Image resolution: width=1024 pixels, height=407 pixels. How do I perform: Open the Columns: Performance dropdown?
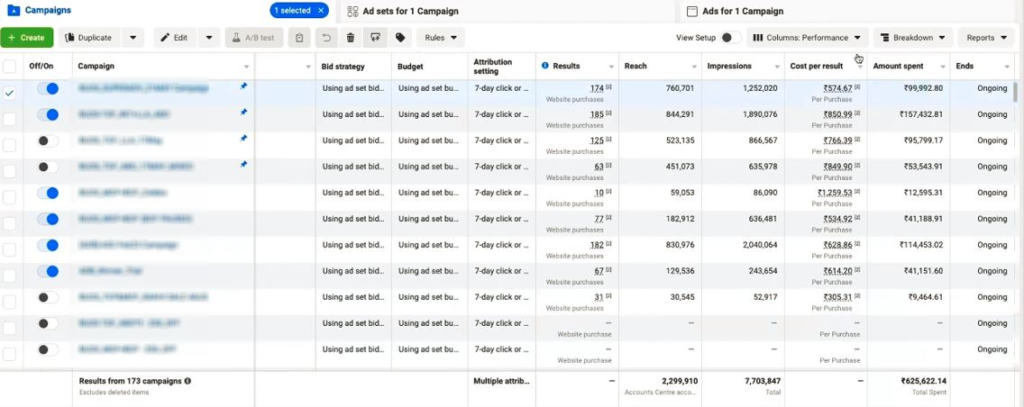tap(806, 38)
